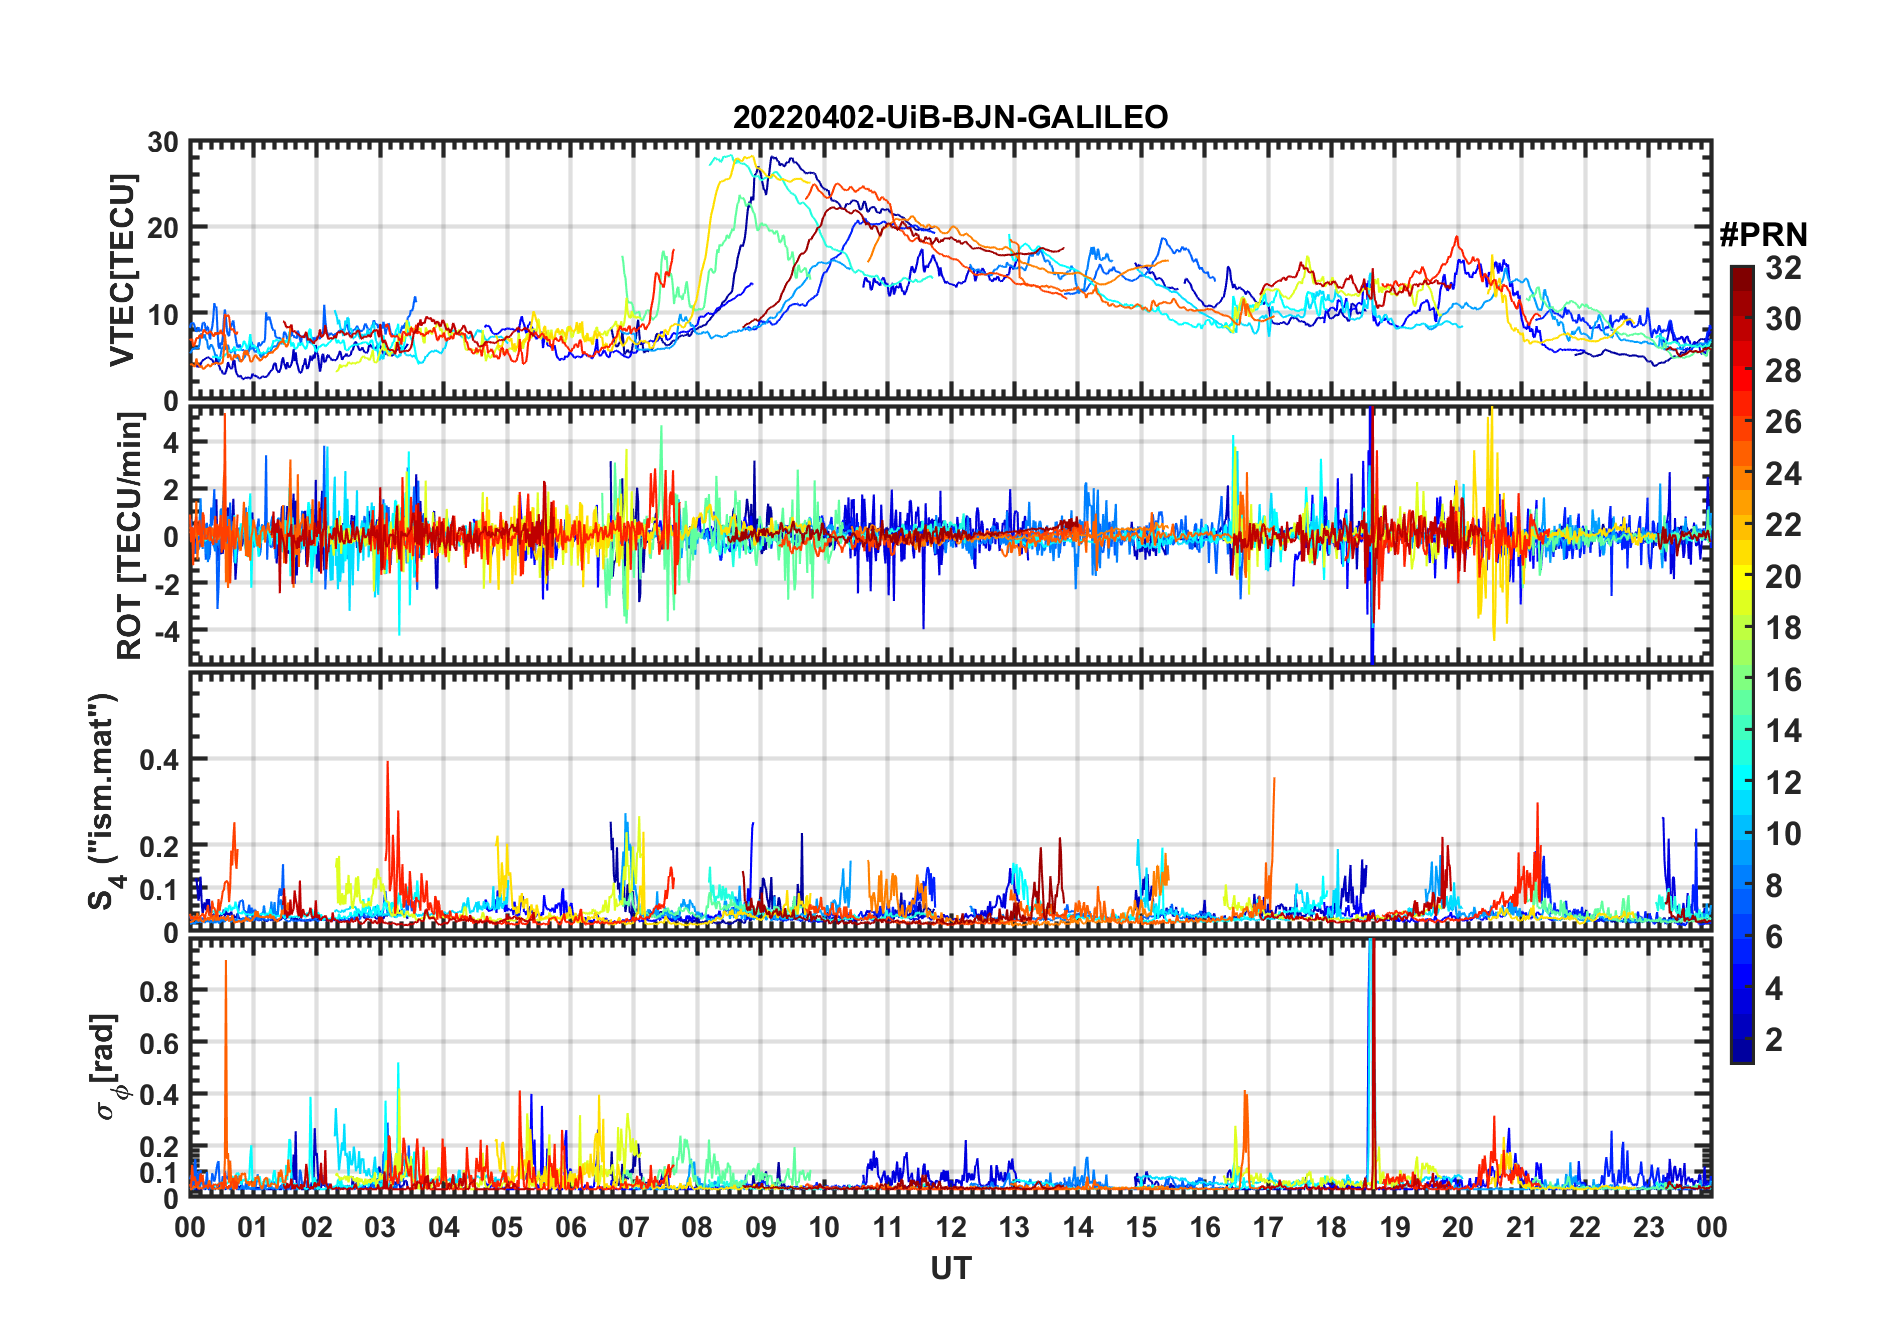The height and width of the screenshot is (1330, 1902).
Task: Click the UT axis tick label "03"
Action: pyautogui.click(x=380, y=1227)
